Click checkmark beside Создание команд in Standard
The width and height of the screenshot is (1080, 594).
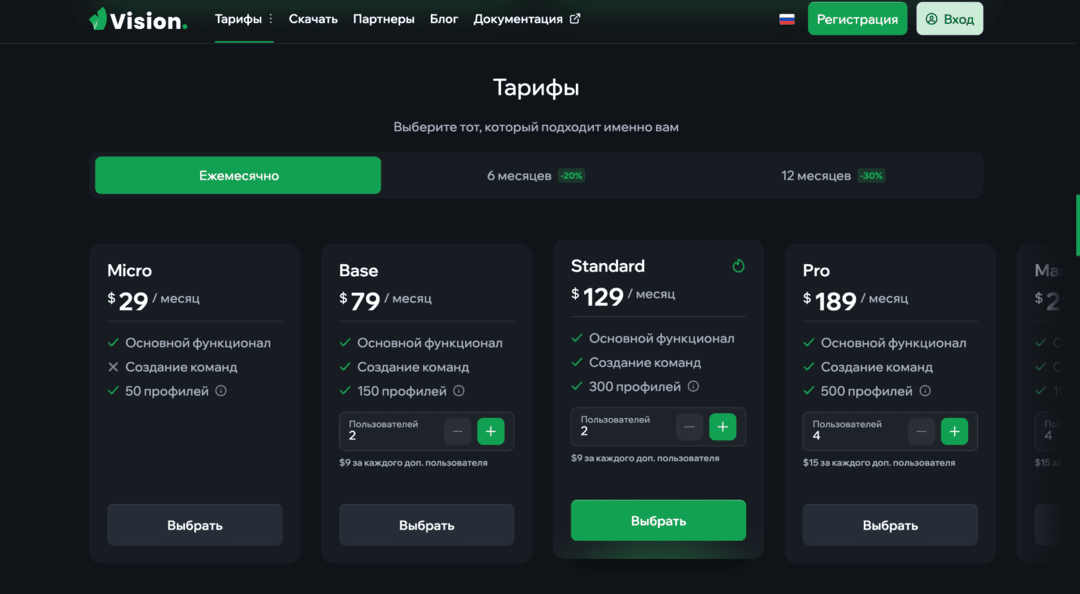577,362
